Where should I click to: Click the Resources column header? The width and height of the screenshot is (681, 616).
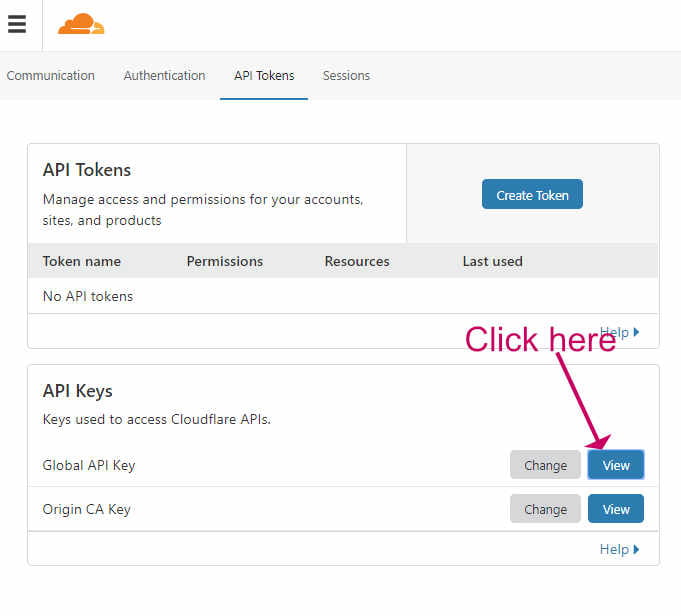(x=357, y=262)
